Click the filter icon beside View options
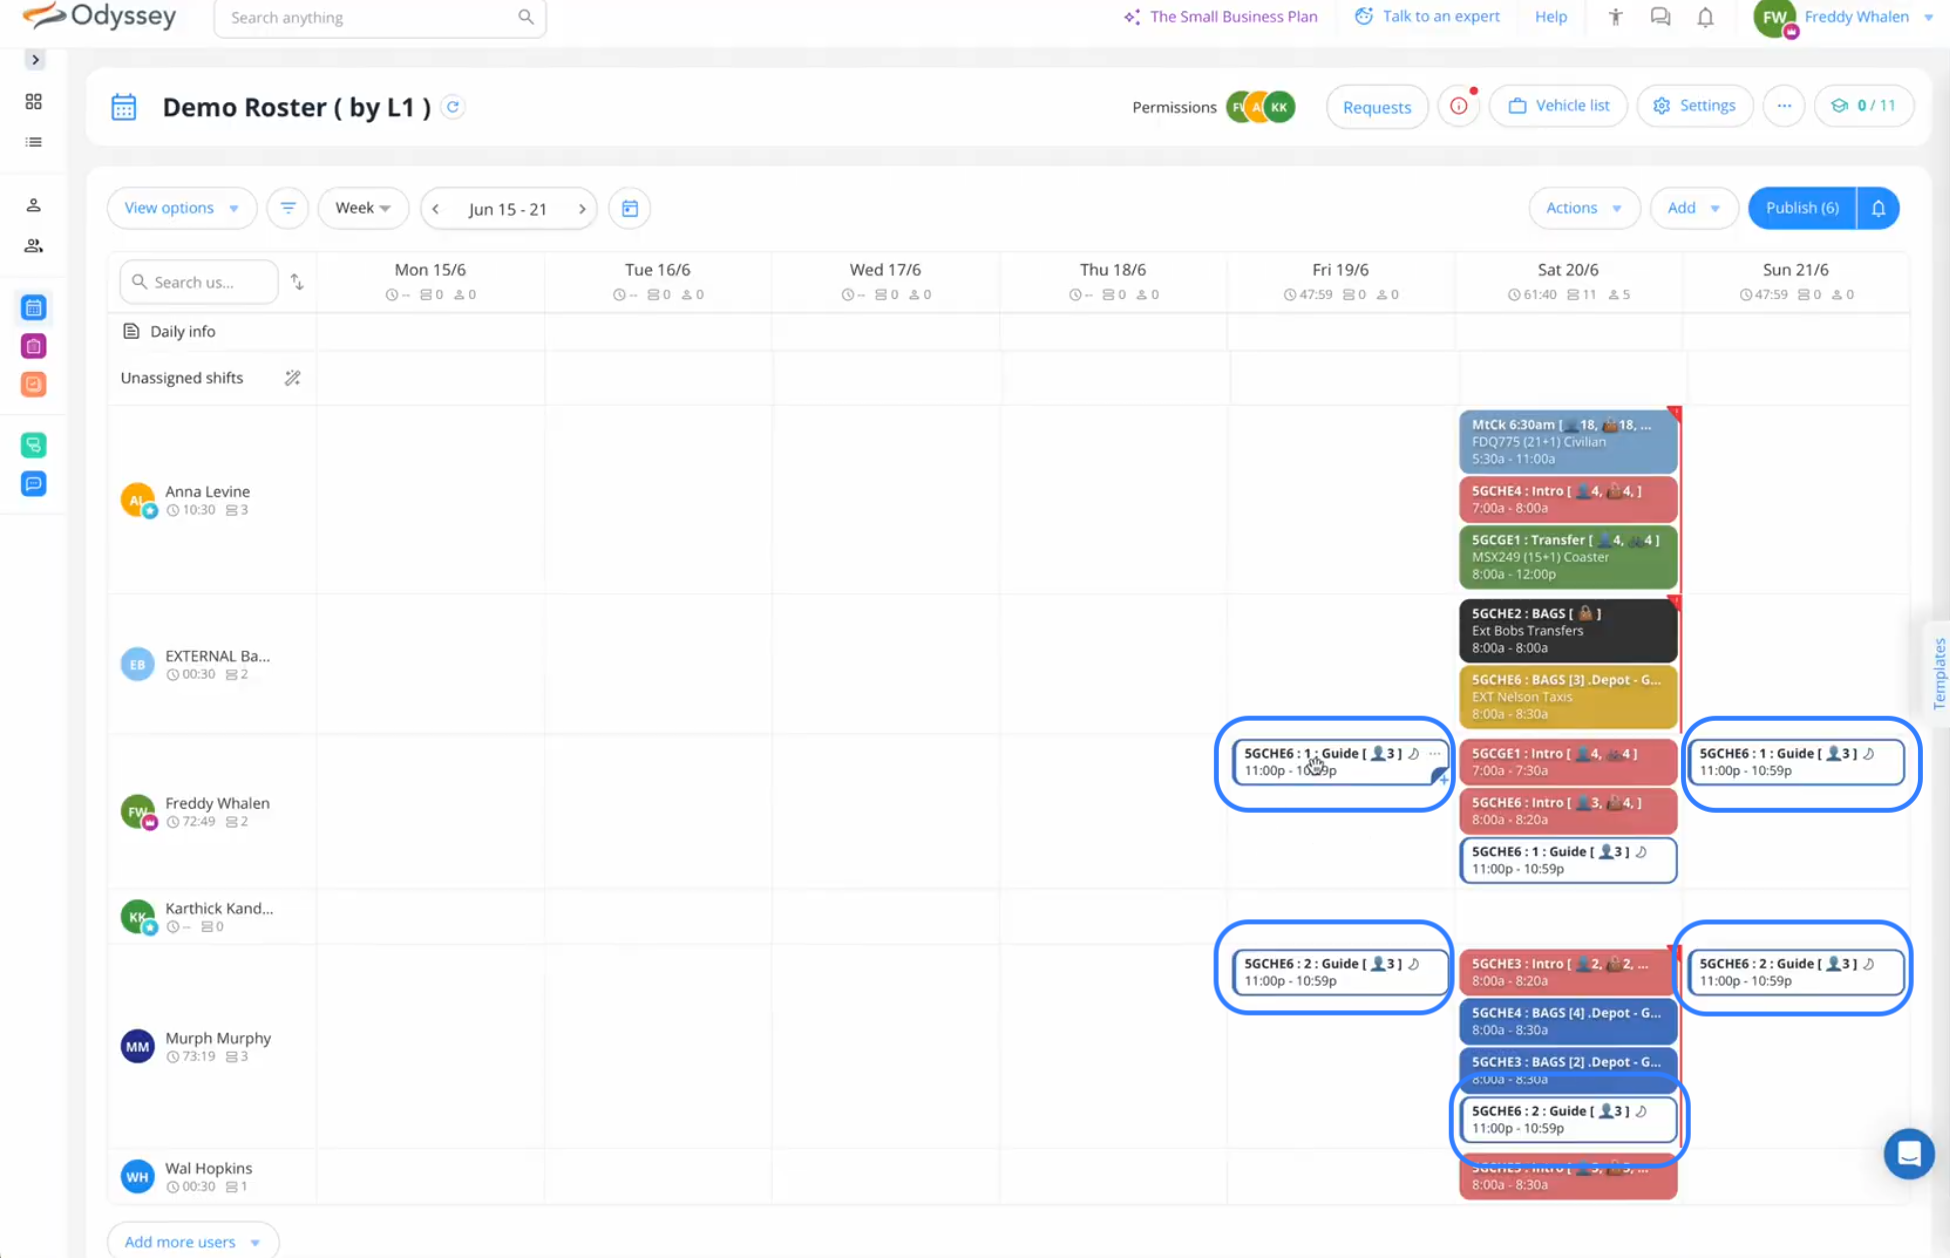1950x1258 pixels. click(x=287, y=208)
